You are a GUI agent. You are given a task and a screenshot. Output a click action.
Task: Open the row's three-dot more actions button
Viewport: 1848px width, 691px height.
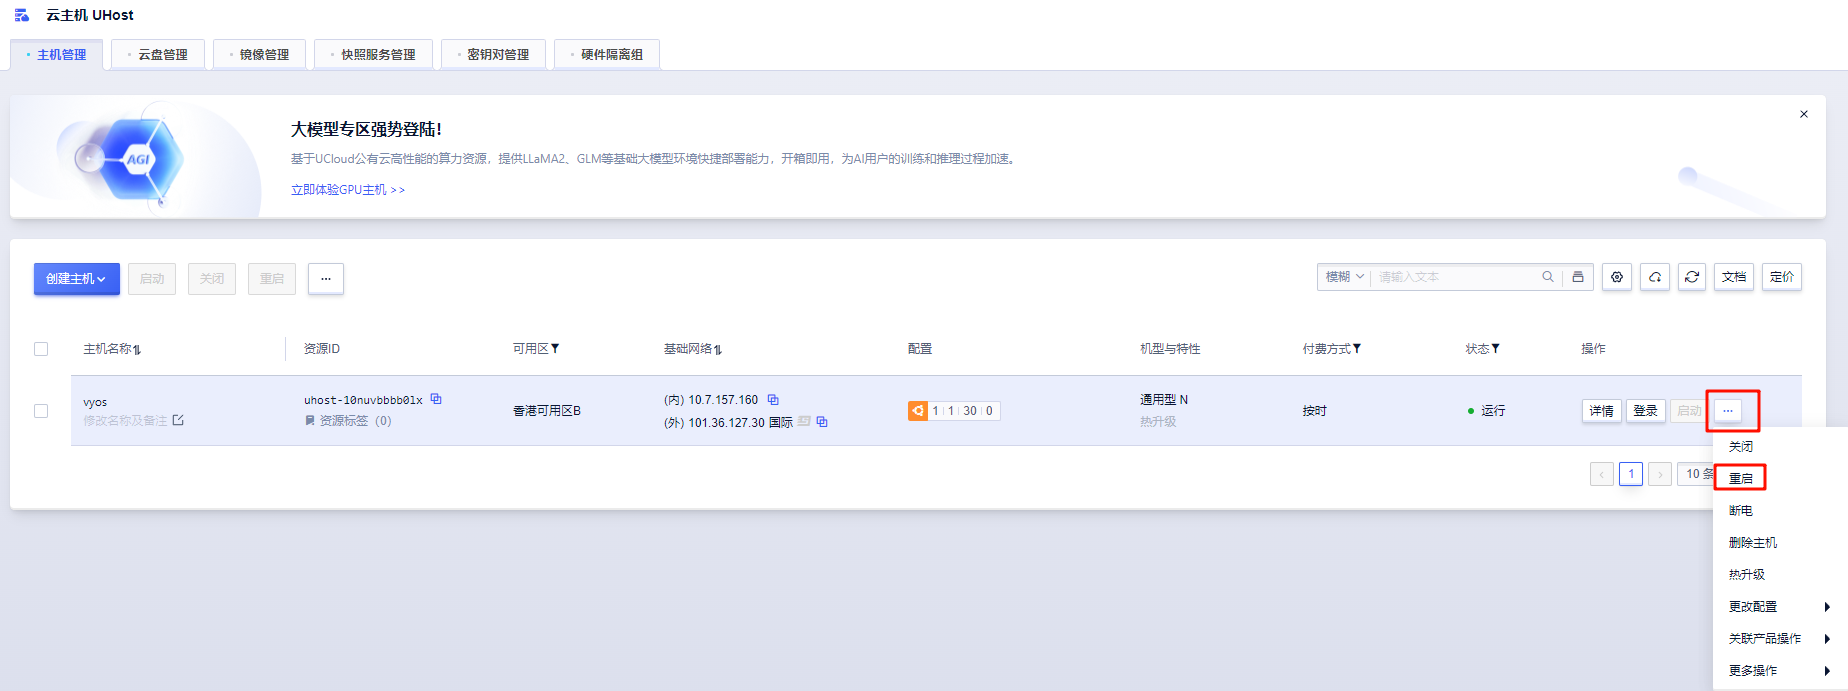click(x=1727, y=411)
